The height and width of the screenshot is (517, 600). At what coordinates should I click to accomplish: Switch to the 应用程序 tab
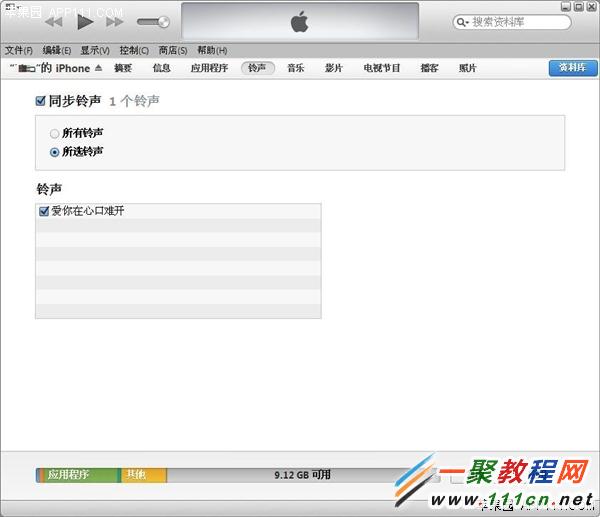pyautogui.click(x=209, y=68)
